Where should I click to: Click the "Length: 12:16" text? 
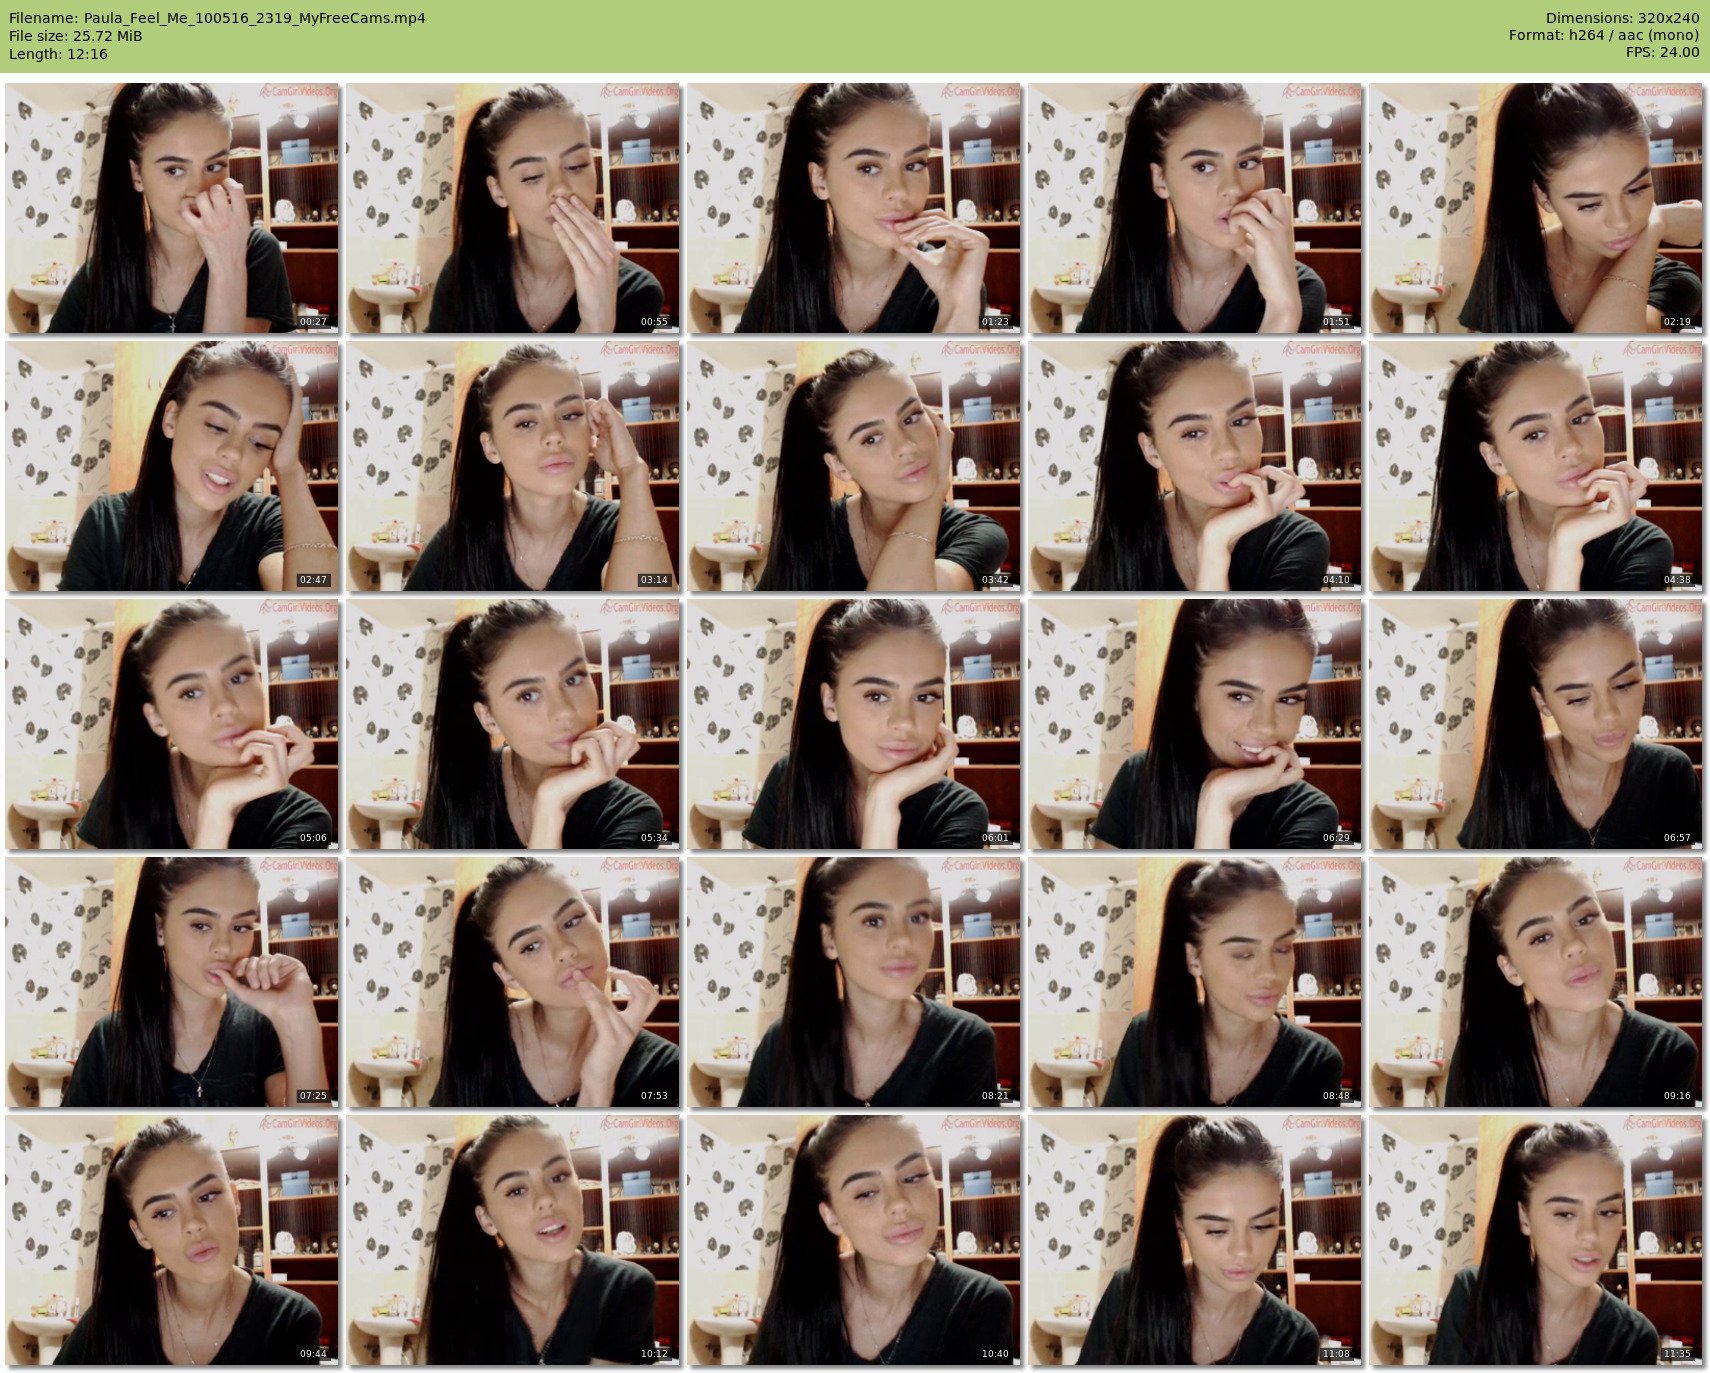click(x=58, y=54)
